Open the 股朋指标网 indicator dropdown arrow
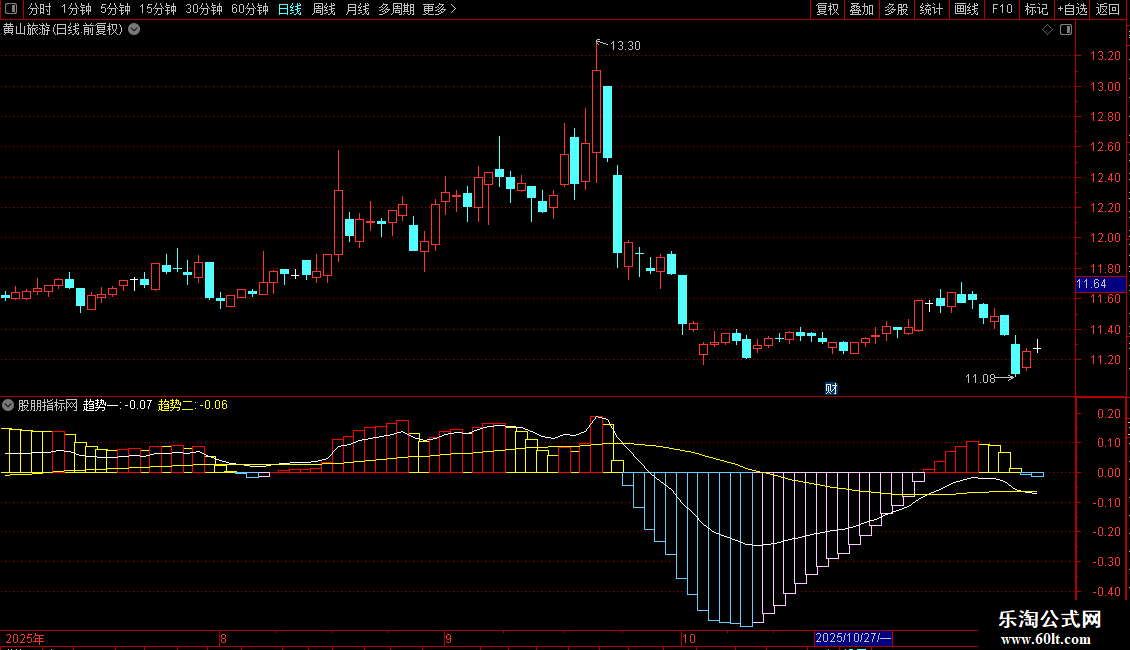The height and width of the screenshot is (650, 1130). coord(8,405)
